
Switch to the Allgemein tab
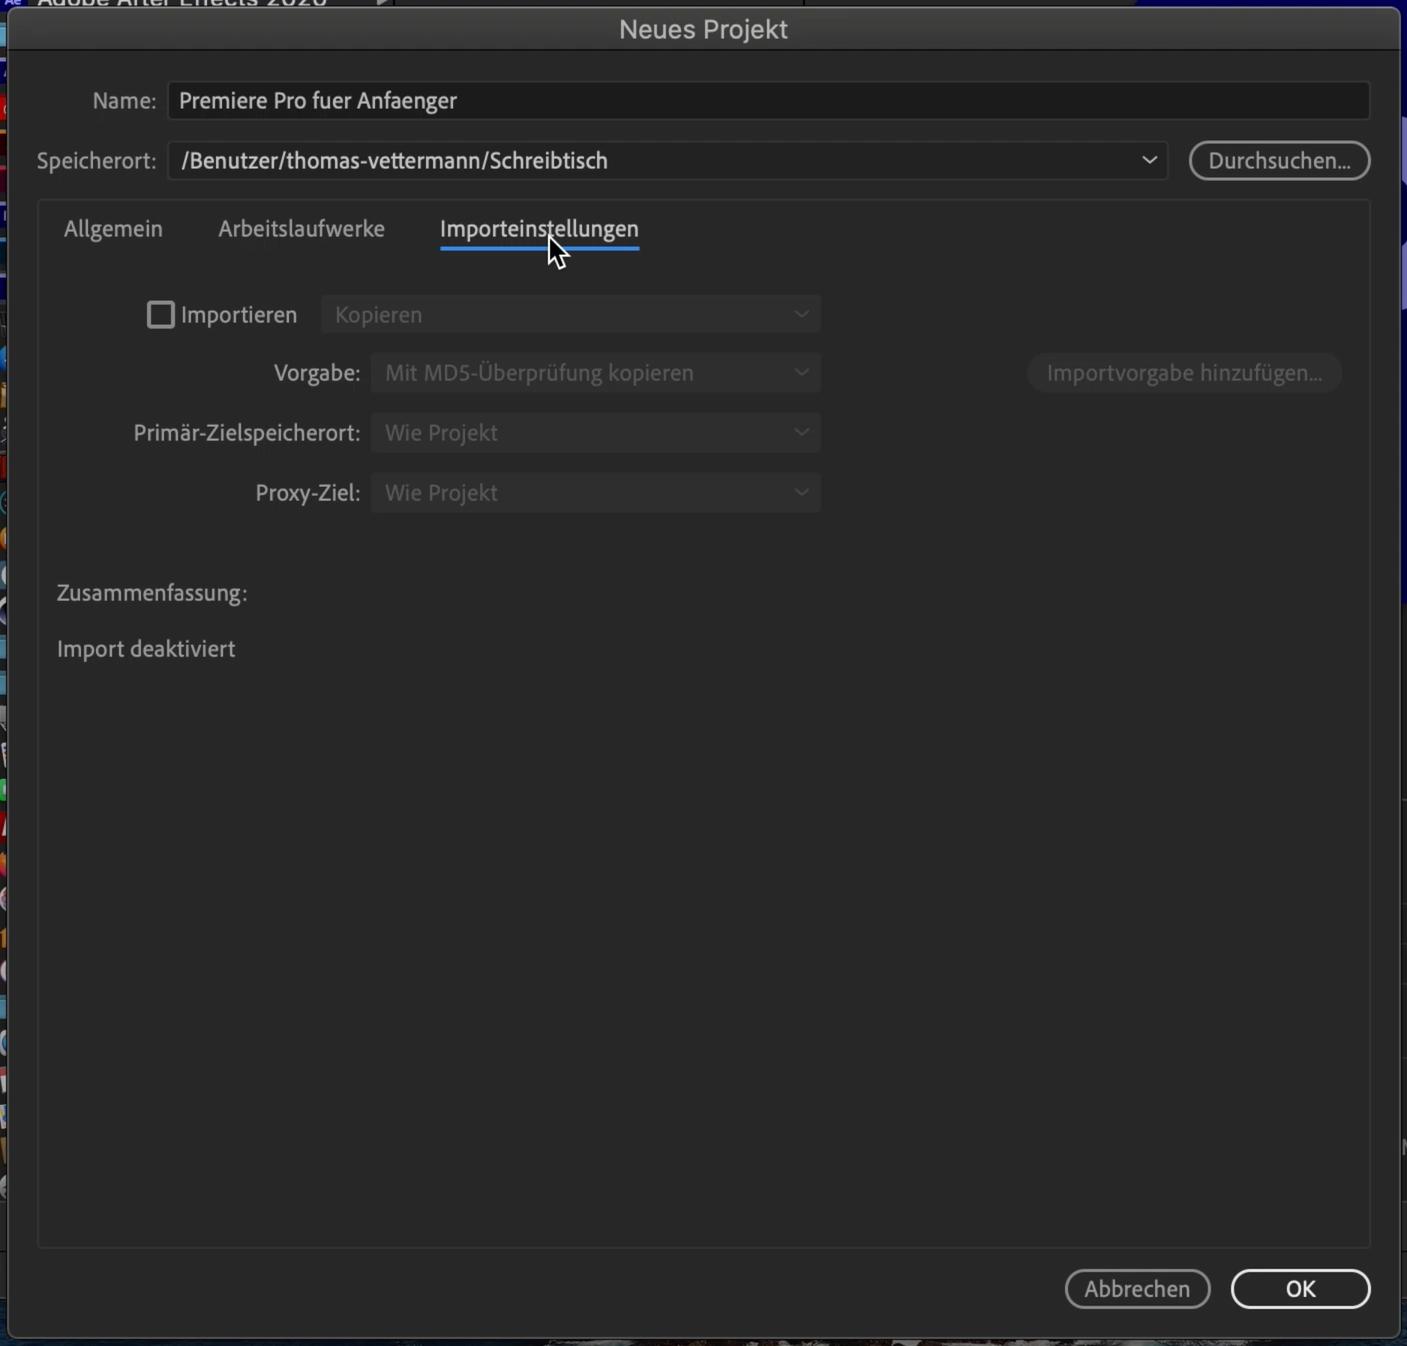[113, 229]
